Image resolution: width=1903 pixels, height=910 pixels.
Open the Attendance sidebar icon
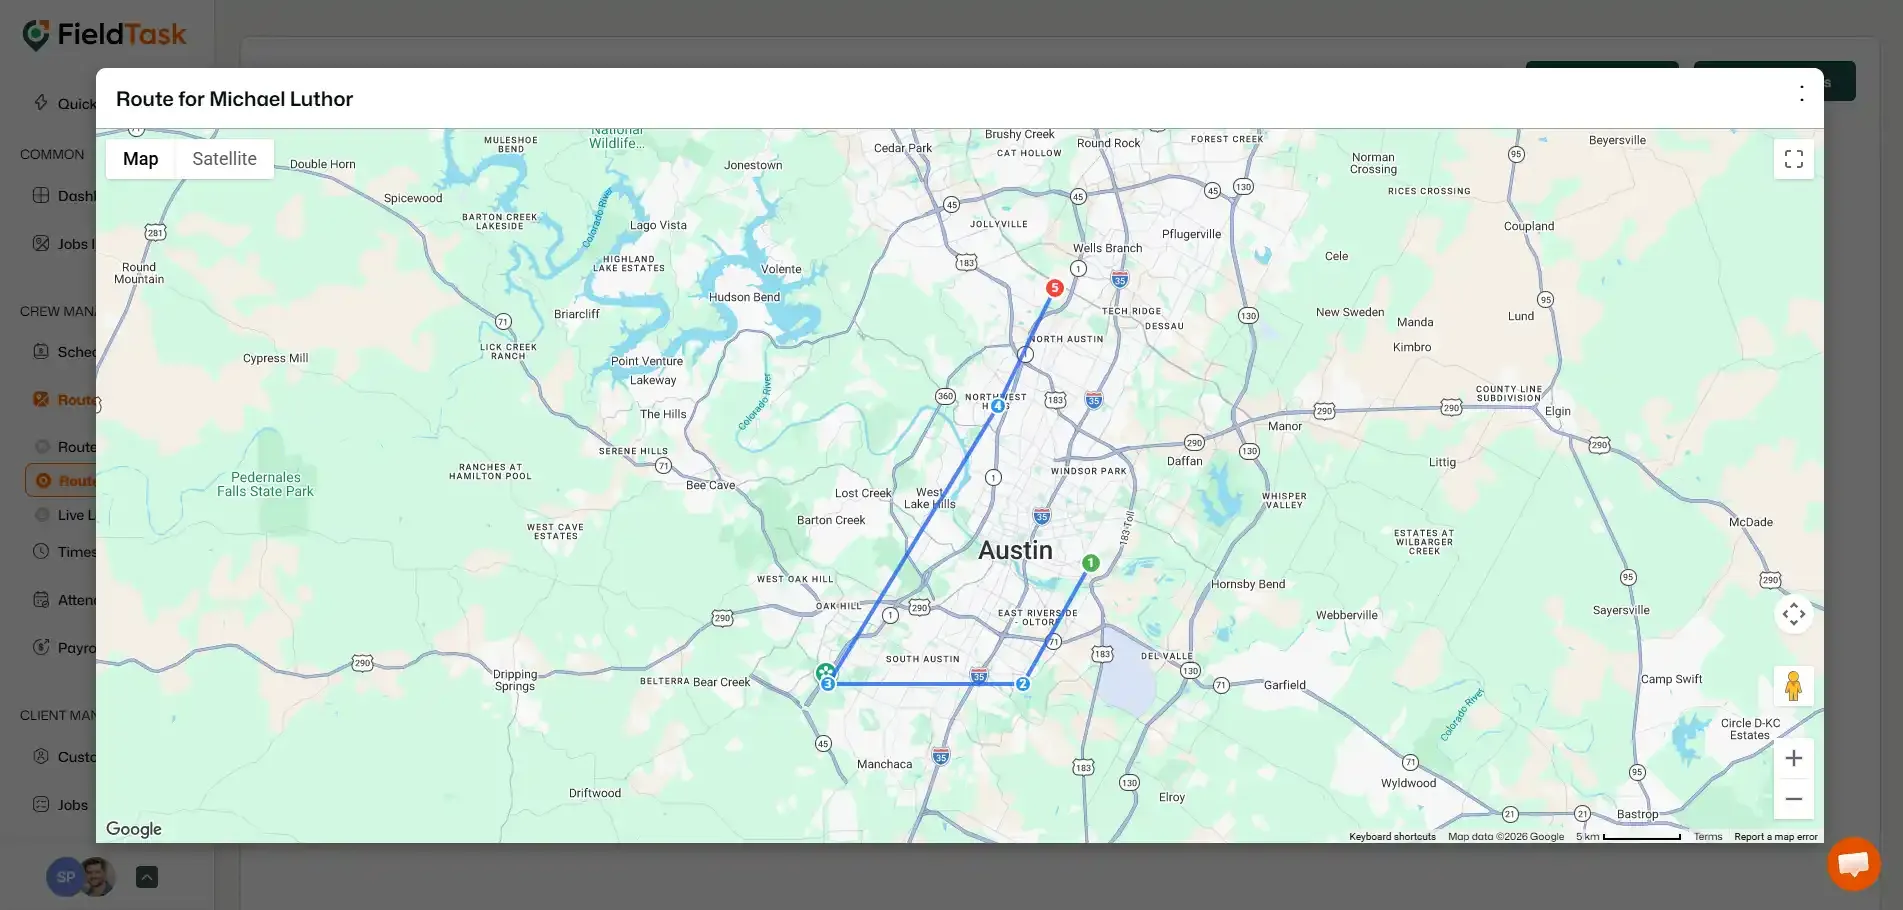(x=41, y=599)
